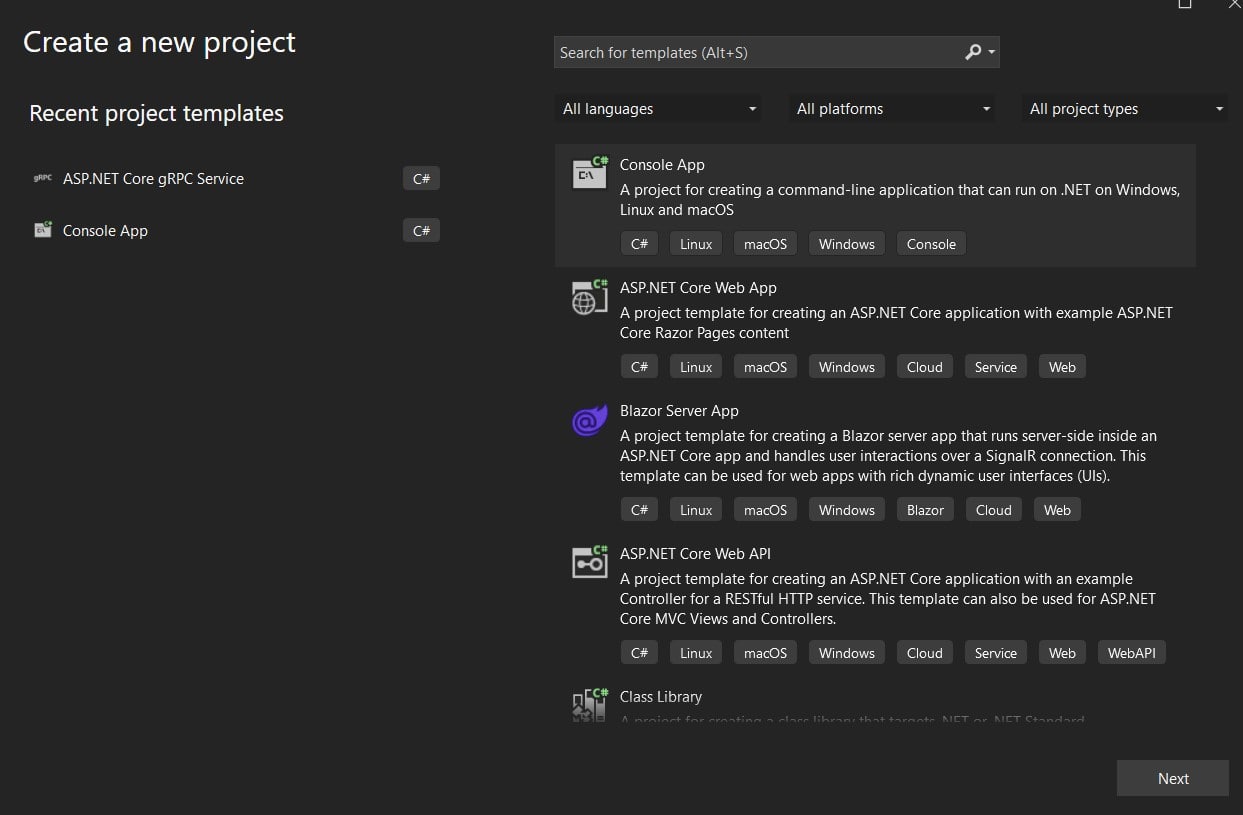This screenshot has height=815, width=1243.
Task: Open the All platforms dropdown
Action: pyautogui.click(x=892, y=109)
